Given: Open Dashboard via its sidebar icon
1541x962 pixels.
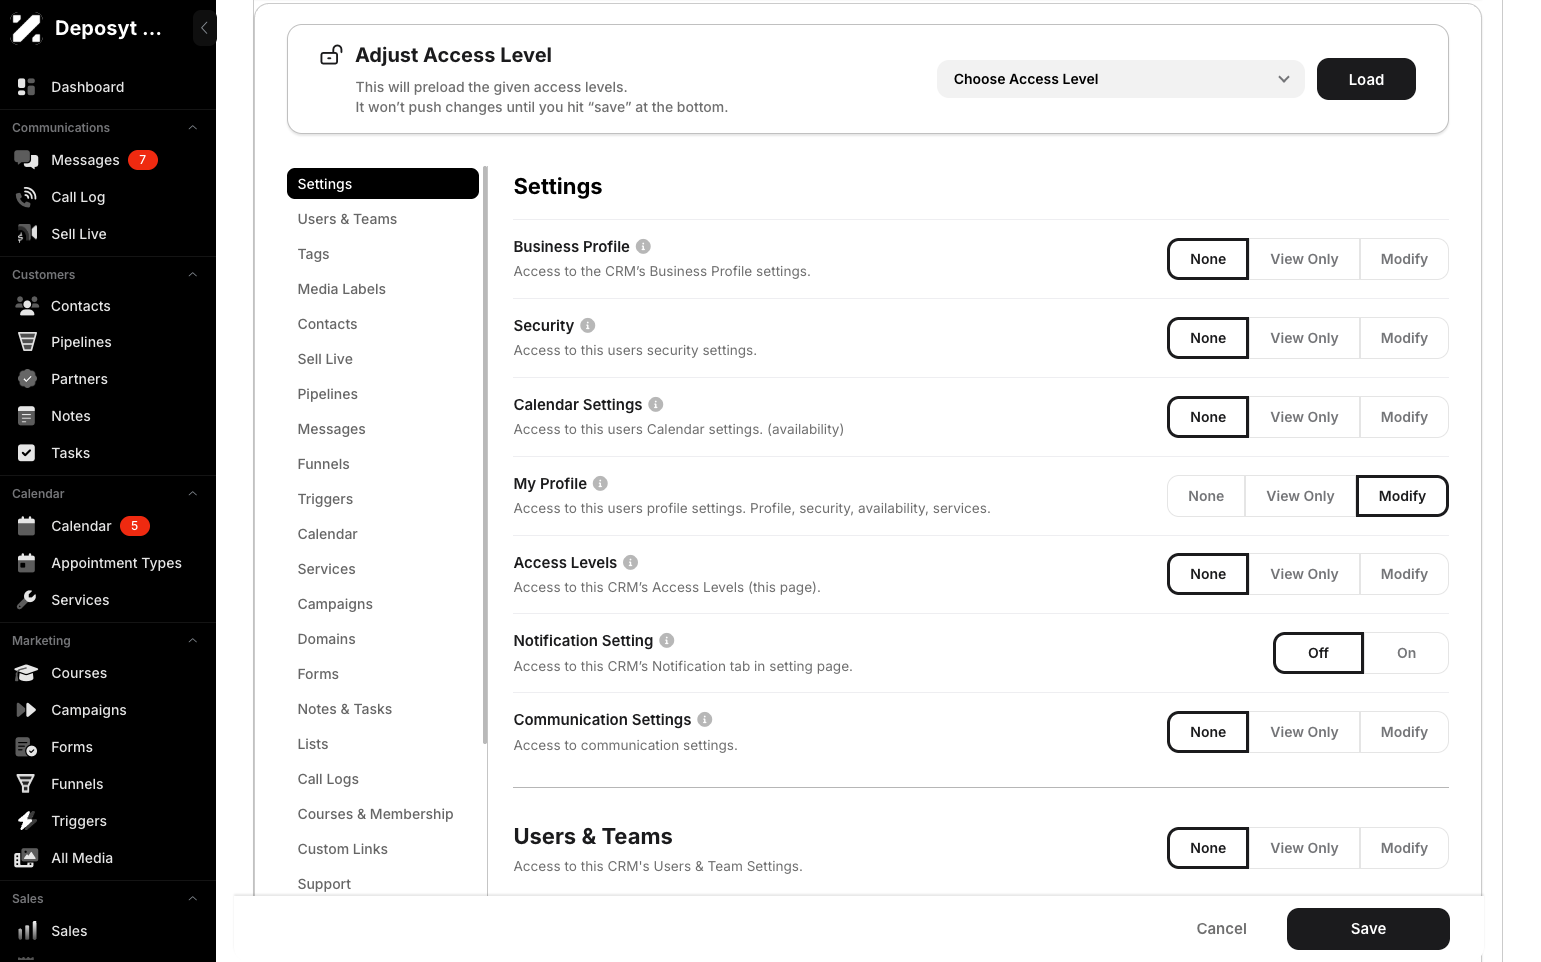Looking at the screenshot, I should pyautogui.click(x=27, y=87).
